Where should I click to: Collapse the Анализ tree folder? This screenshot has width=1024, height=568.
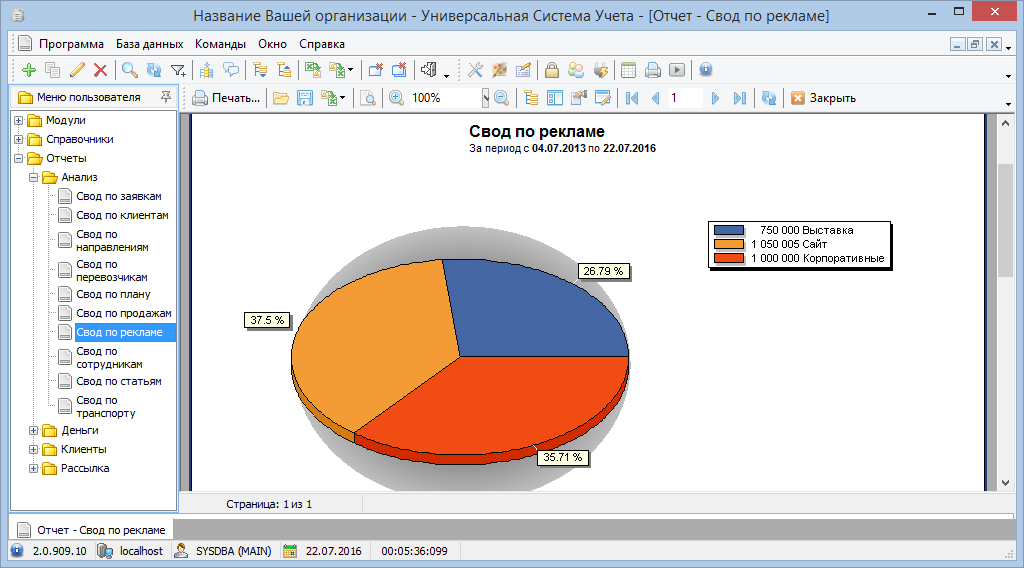pos(34,177)
